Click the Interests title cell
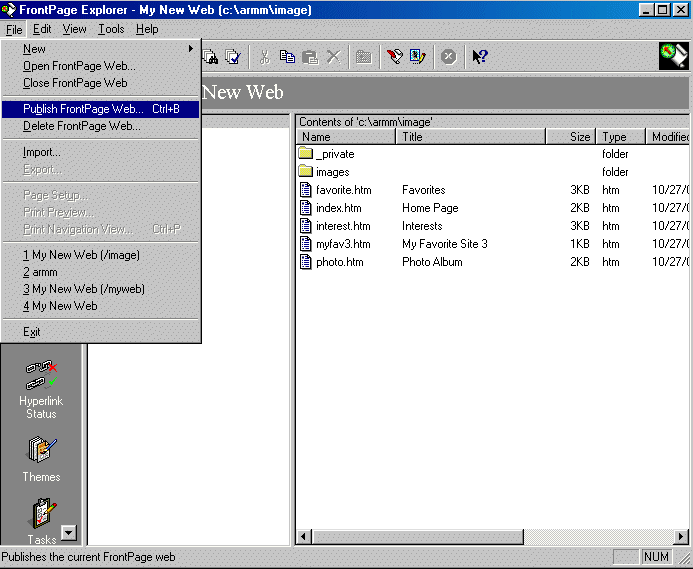Screen dimensions: 693x569 point(422,226)
